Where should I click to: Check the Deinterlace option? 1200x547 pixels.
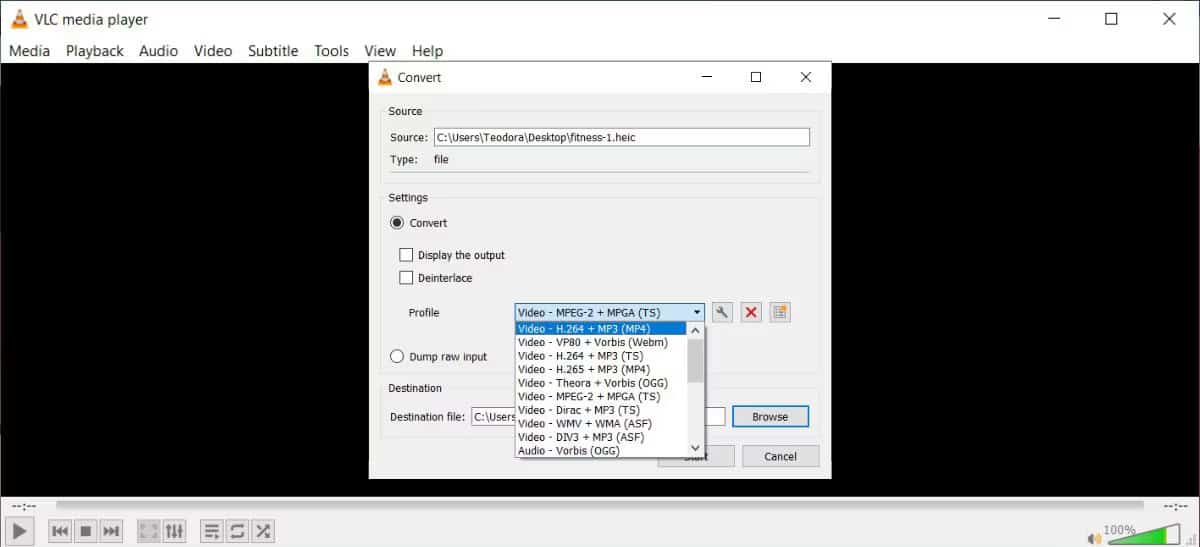click(406, 278)
